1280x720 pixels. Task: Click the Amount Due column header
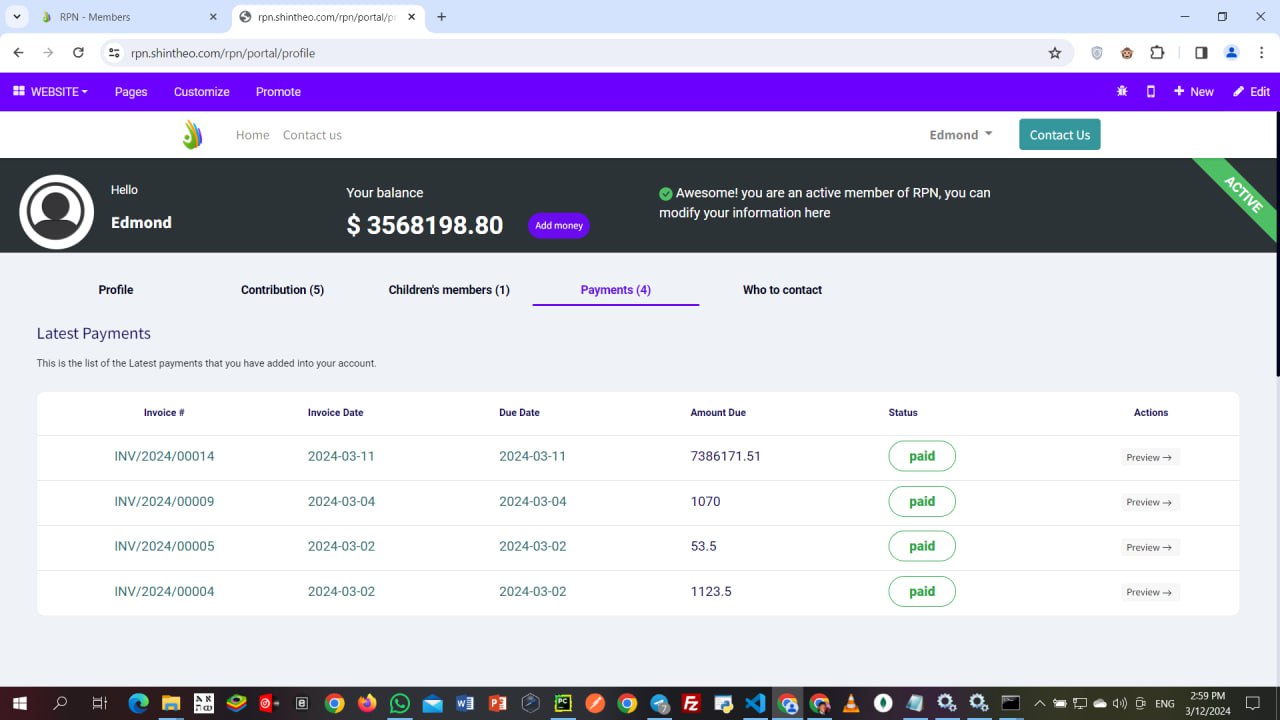(x=718, y=412)
